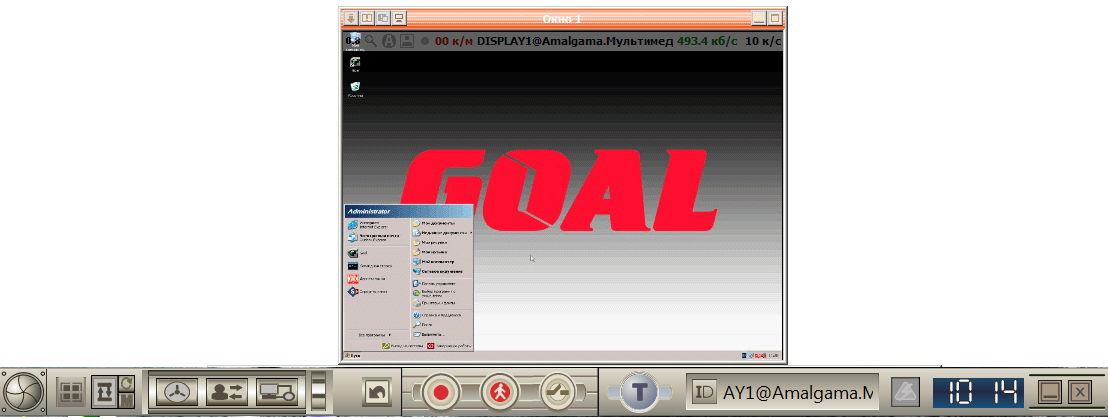1108x417 pixels.
Task: Click the undo curved arrow button
Action: click(377, 392)
